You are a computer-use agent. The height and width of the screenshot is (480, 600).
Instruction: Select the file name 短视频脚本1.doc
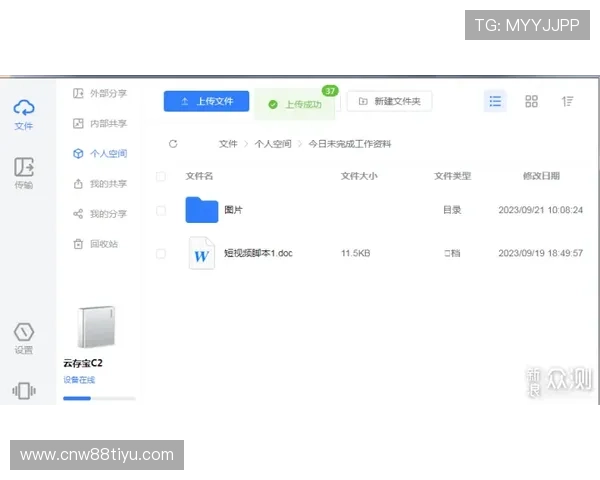pyautogui.click(x=258, y=253)
